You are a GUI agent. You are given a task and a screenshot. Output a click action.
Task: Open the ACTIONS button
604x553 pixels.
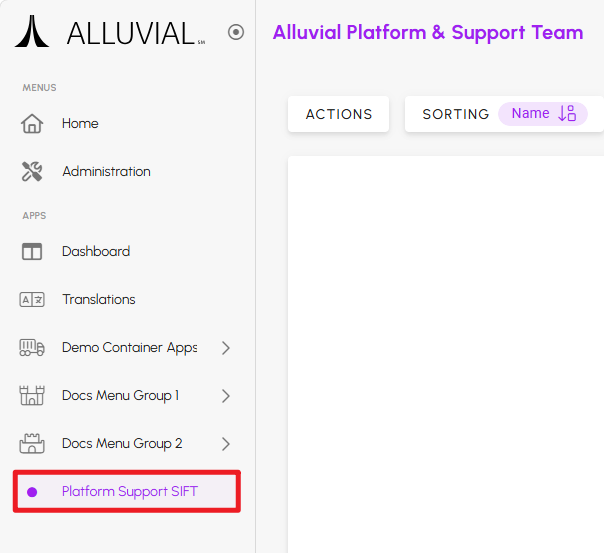point(339,114)
